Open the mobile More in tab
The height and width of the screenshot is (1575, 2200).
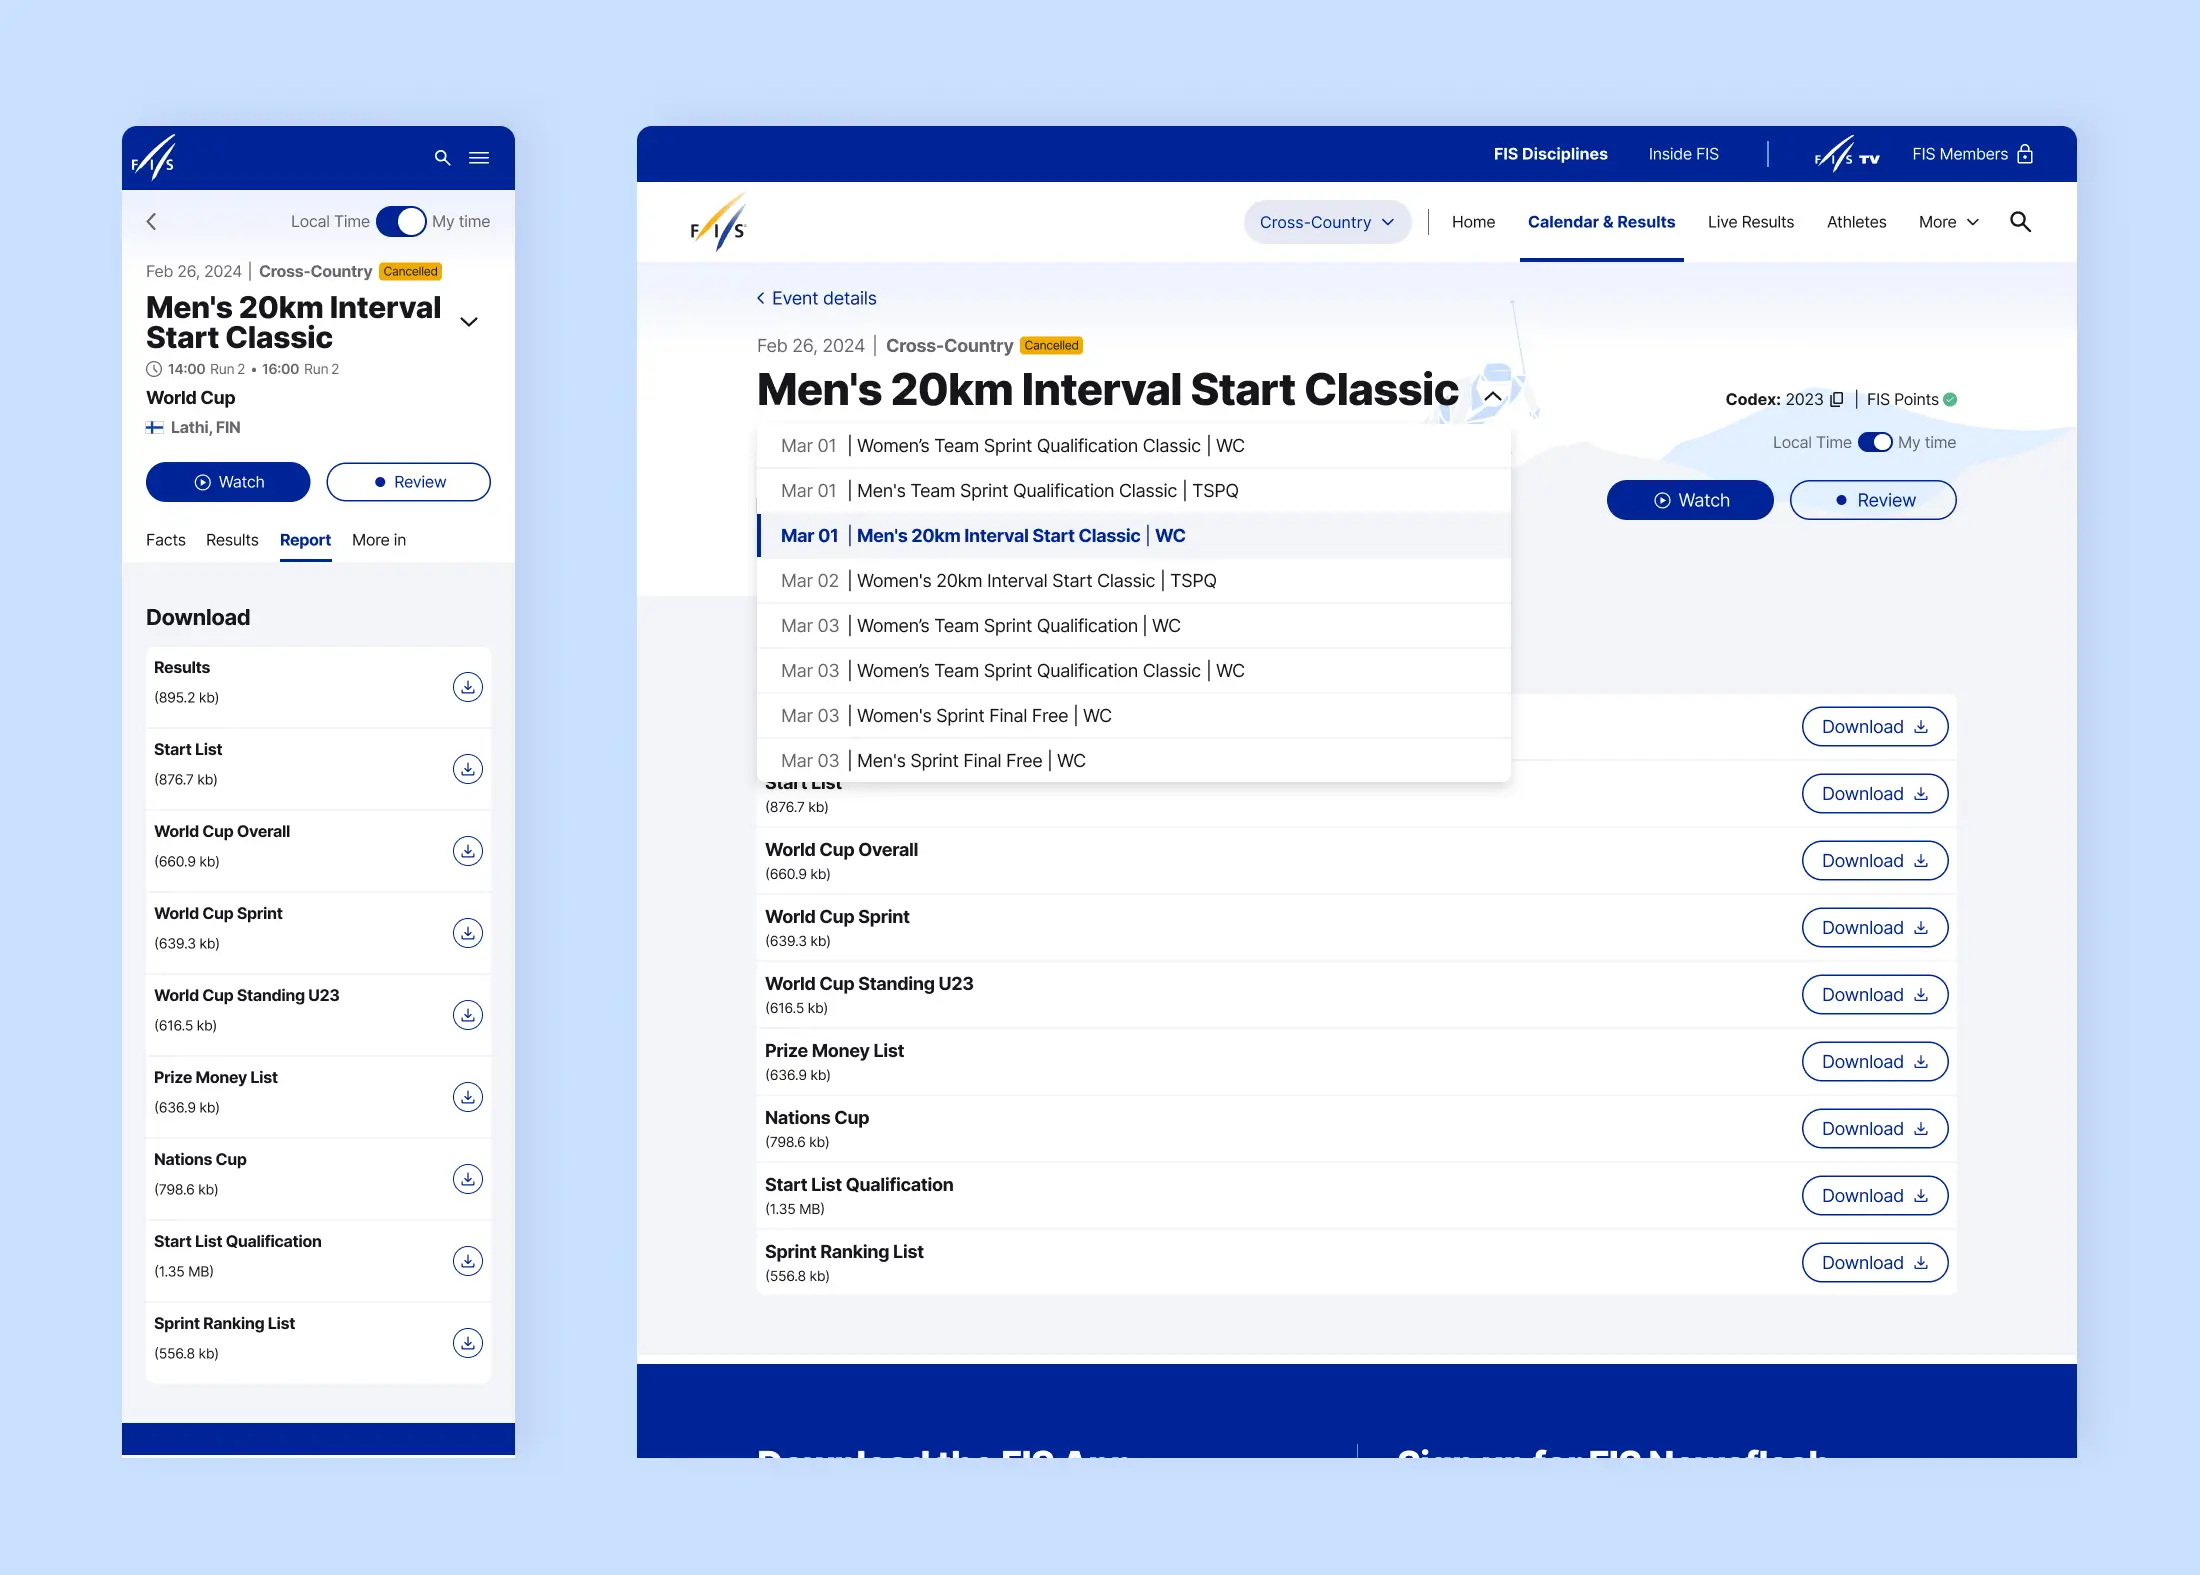379,540
